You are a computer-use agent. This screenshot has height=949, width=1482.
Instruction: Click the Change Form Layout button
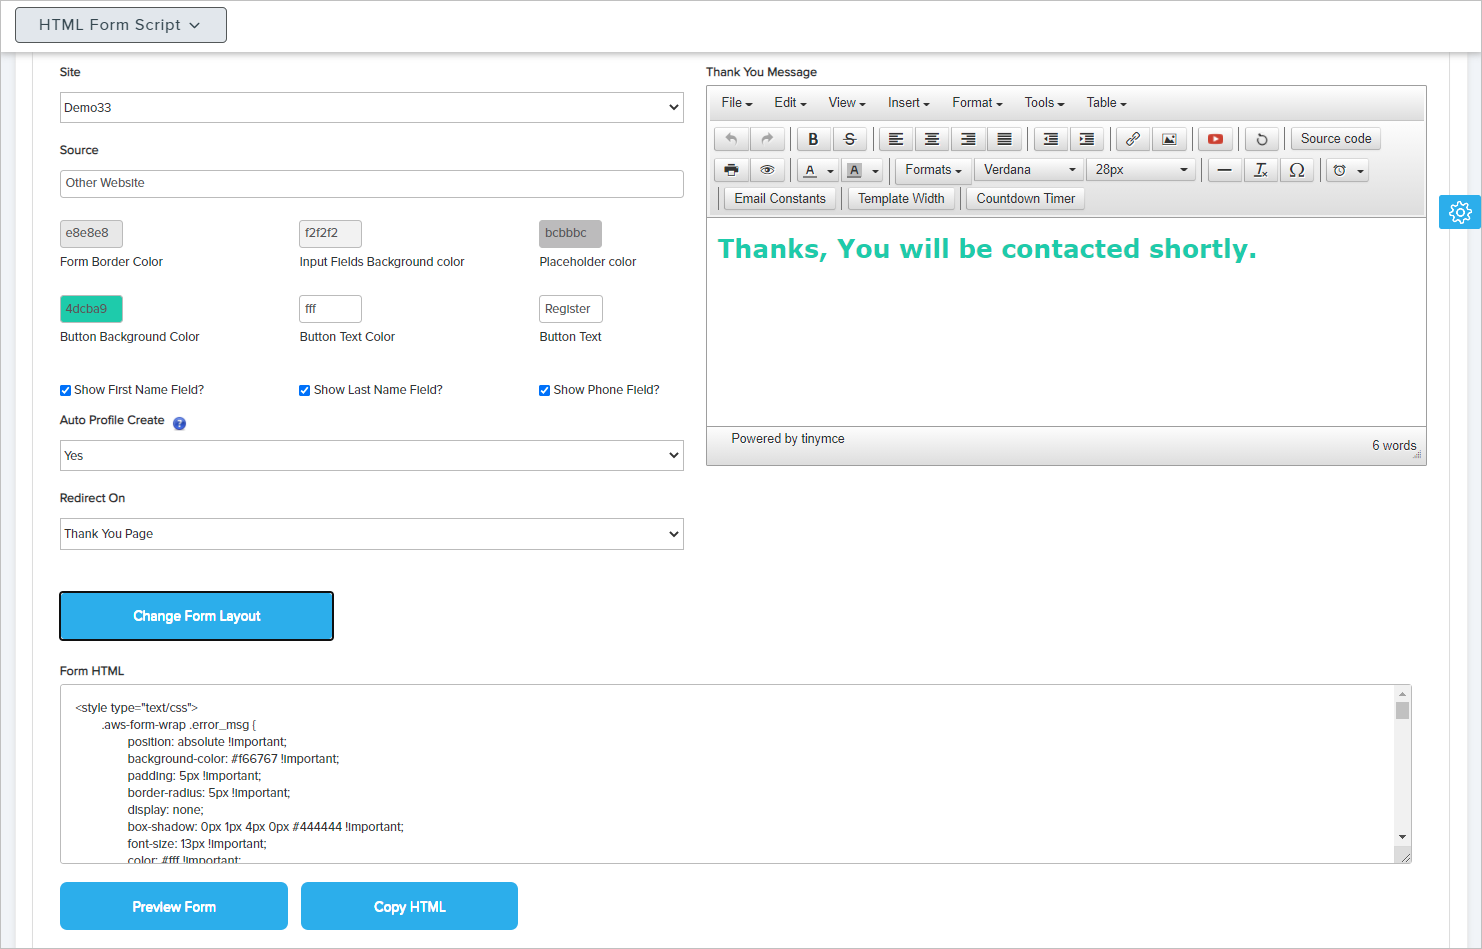pos(196,616)
